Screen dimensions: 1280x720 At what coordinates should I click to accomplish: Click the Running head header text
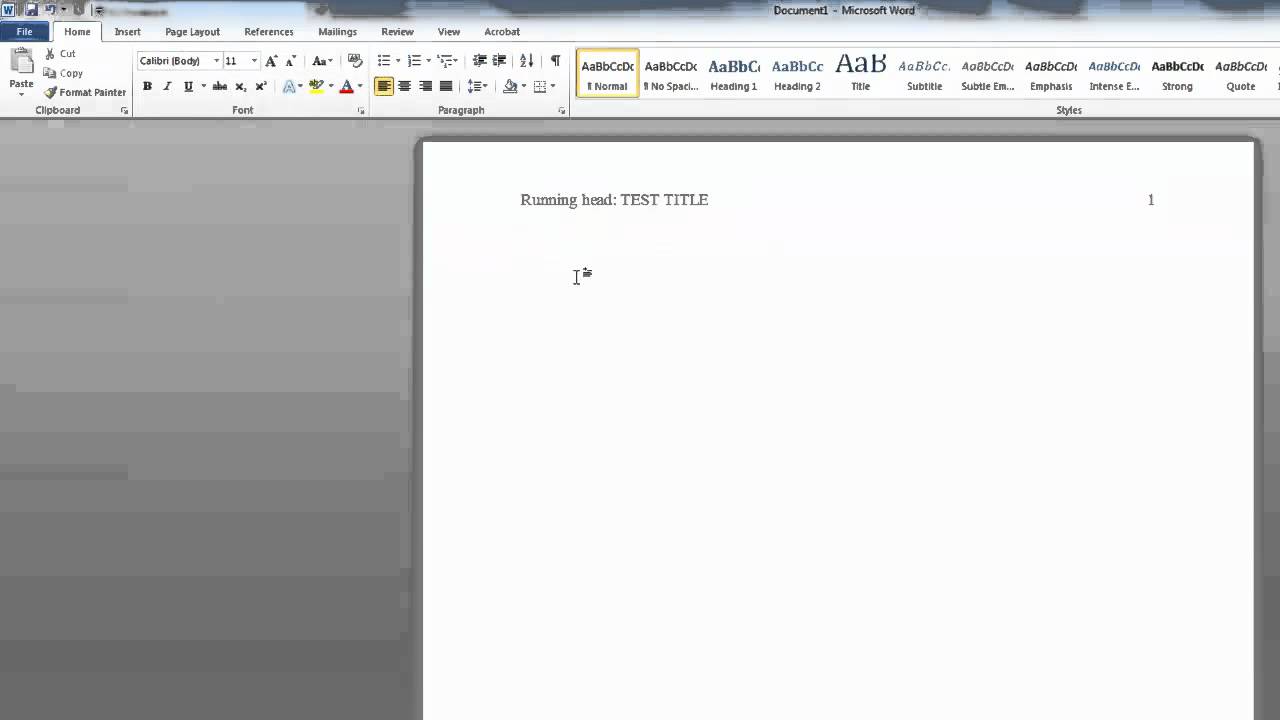(x=614, y=200)
